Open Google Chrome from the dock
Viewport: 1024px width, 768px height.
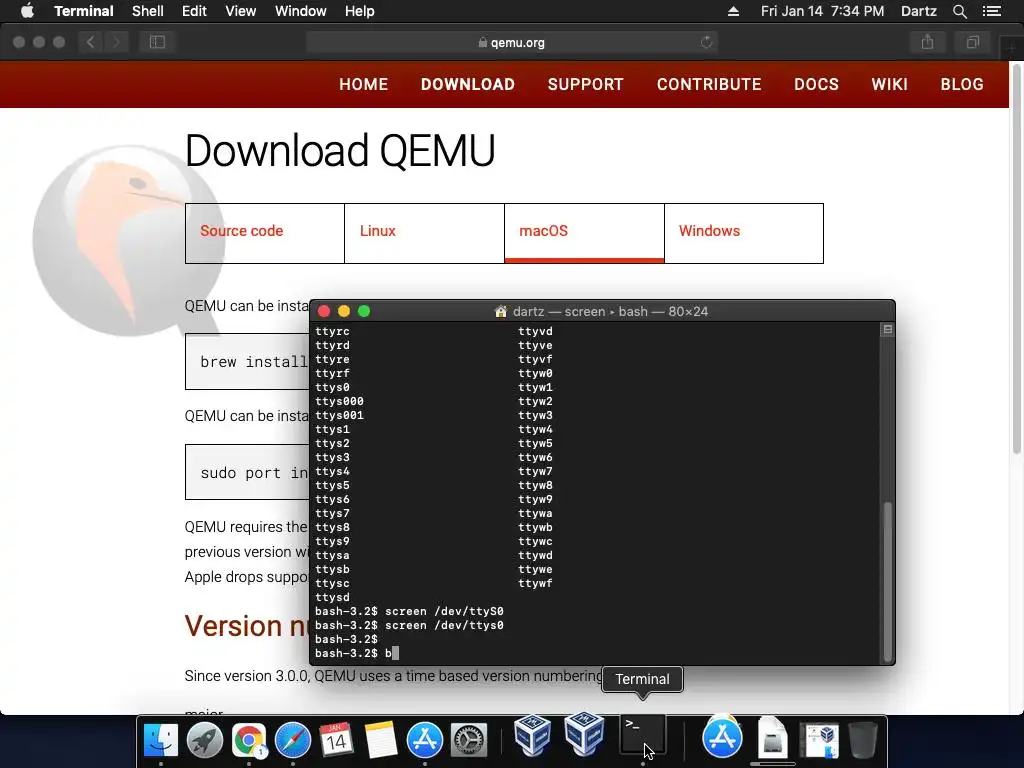(x=249, y=741)
